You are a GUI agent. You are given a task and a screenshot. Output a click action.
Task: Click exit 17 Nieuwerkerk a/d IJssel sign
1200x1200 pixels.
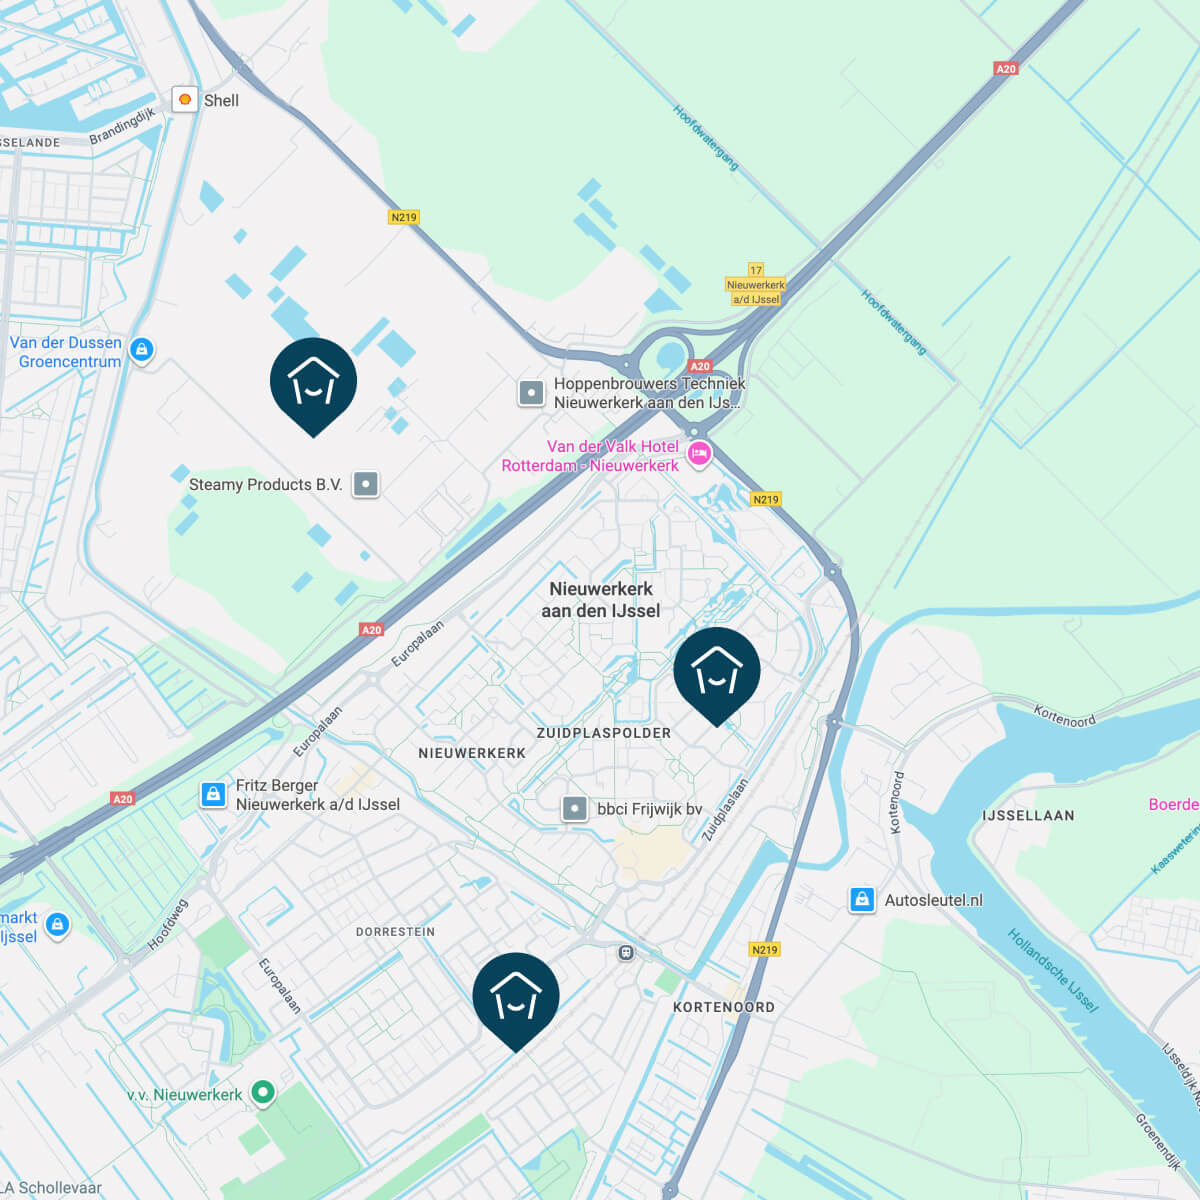click(756, 285)
